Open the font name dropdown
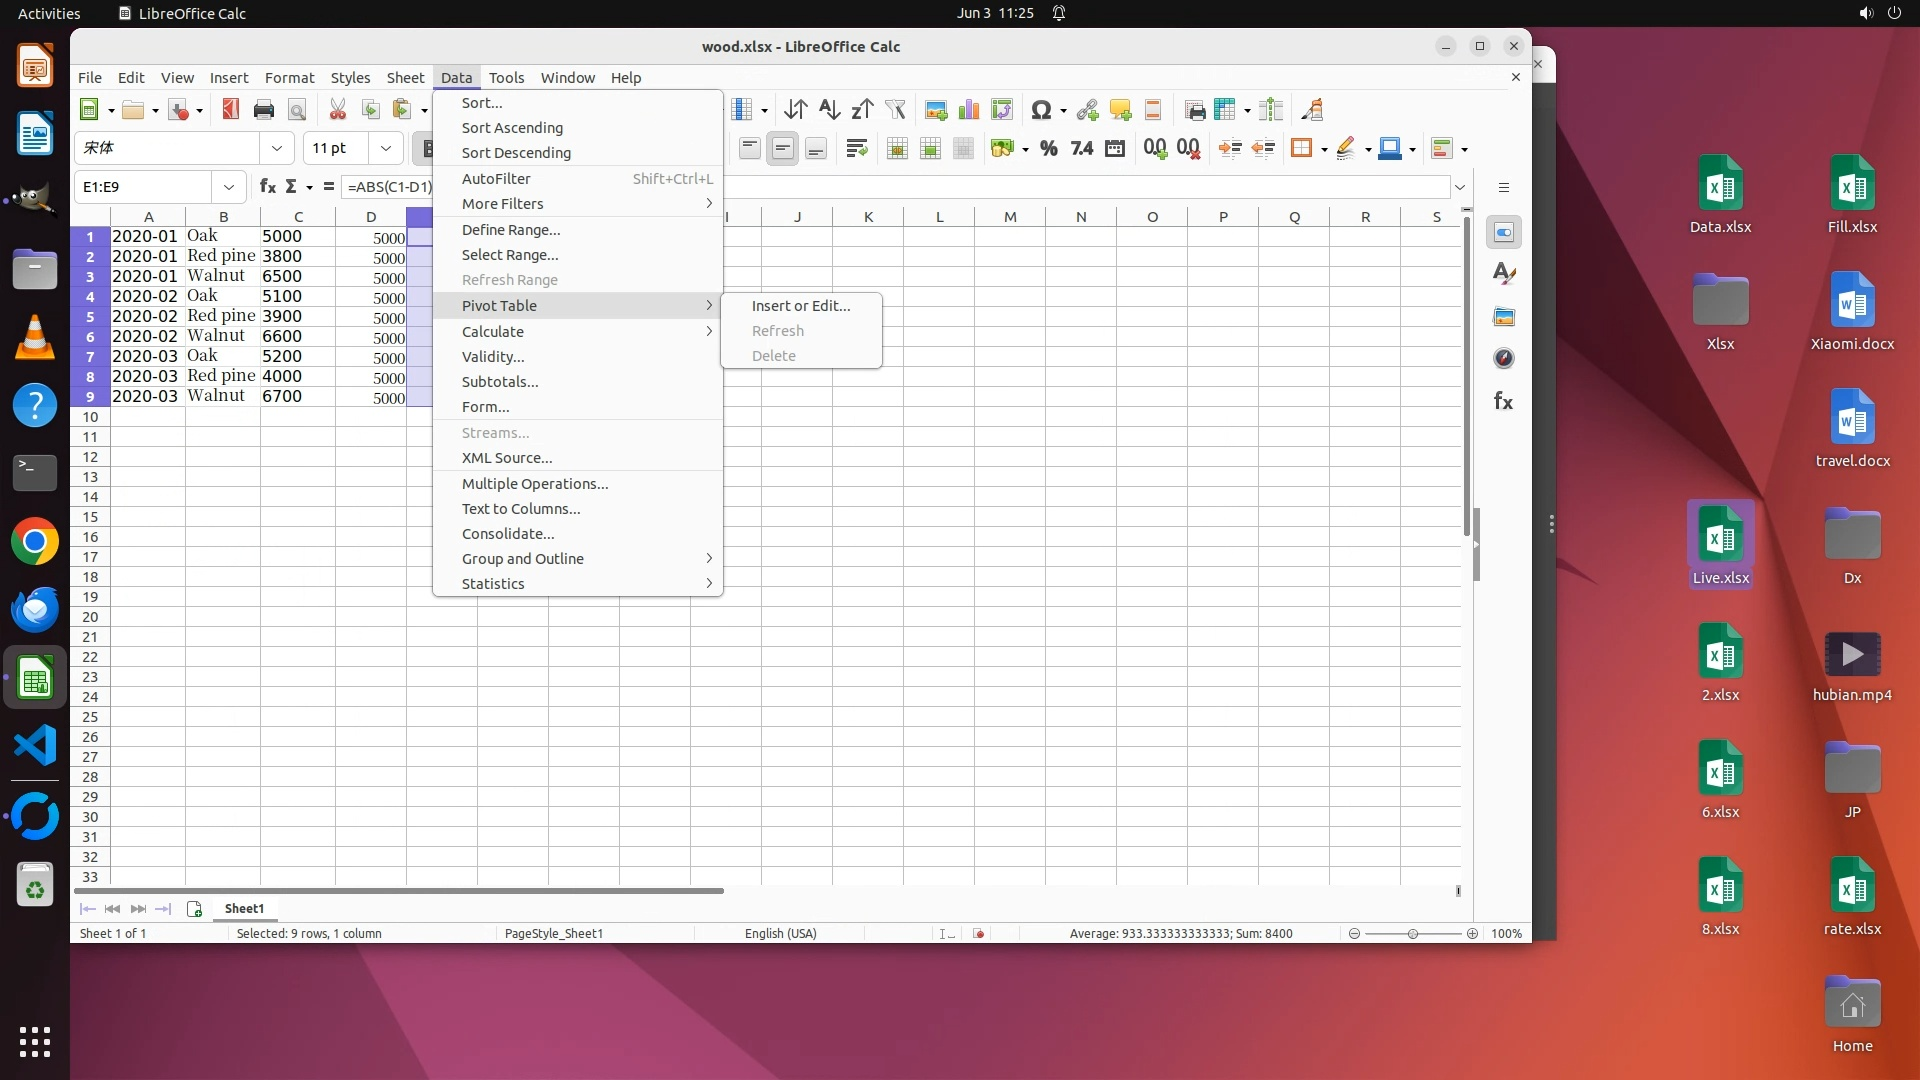This screenshot has width=1920, height=1080. [277, 148]
